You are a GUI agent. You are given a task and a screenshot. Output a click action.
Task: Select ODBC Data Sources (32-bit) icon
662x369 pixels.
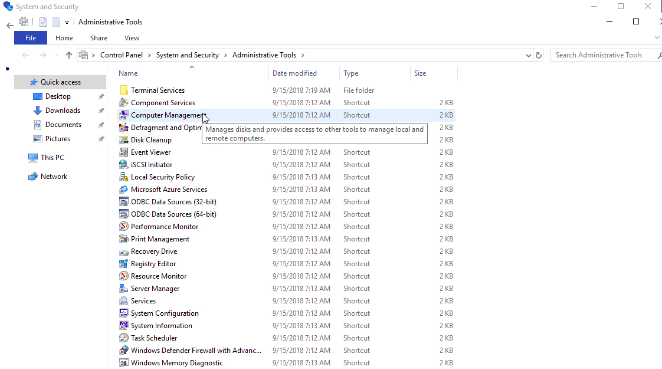(123, 201)
